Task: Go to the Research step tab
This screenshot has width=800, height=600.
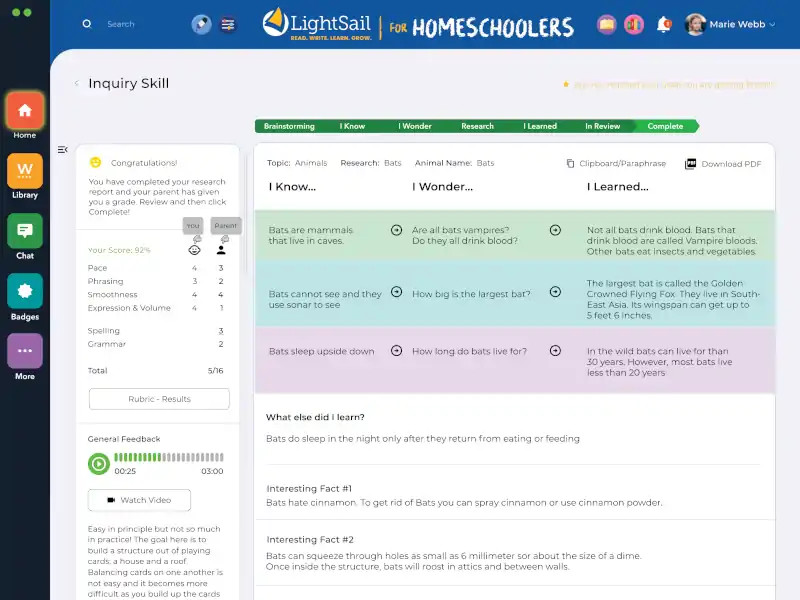Action: click(x=477, y=126)
